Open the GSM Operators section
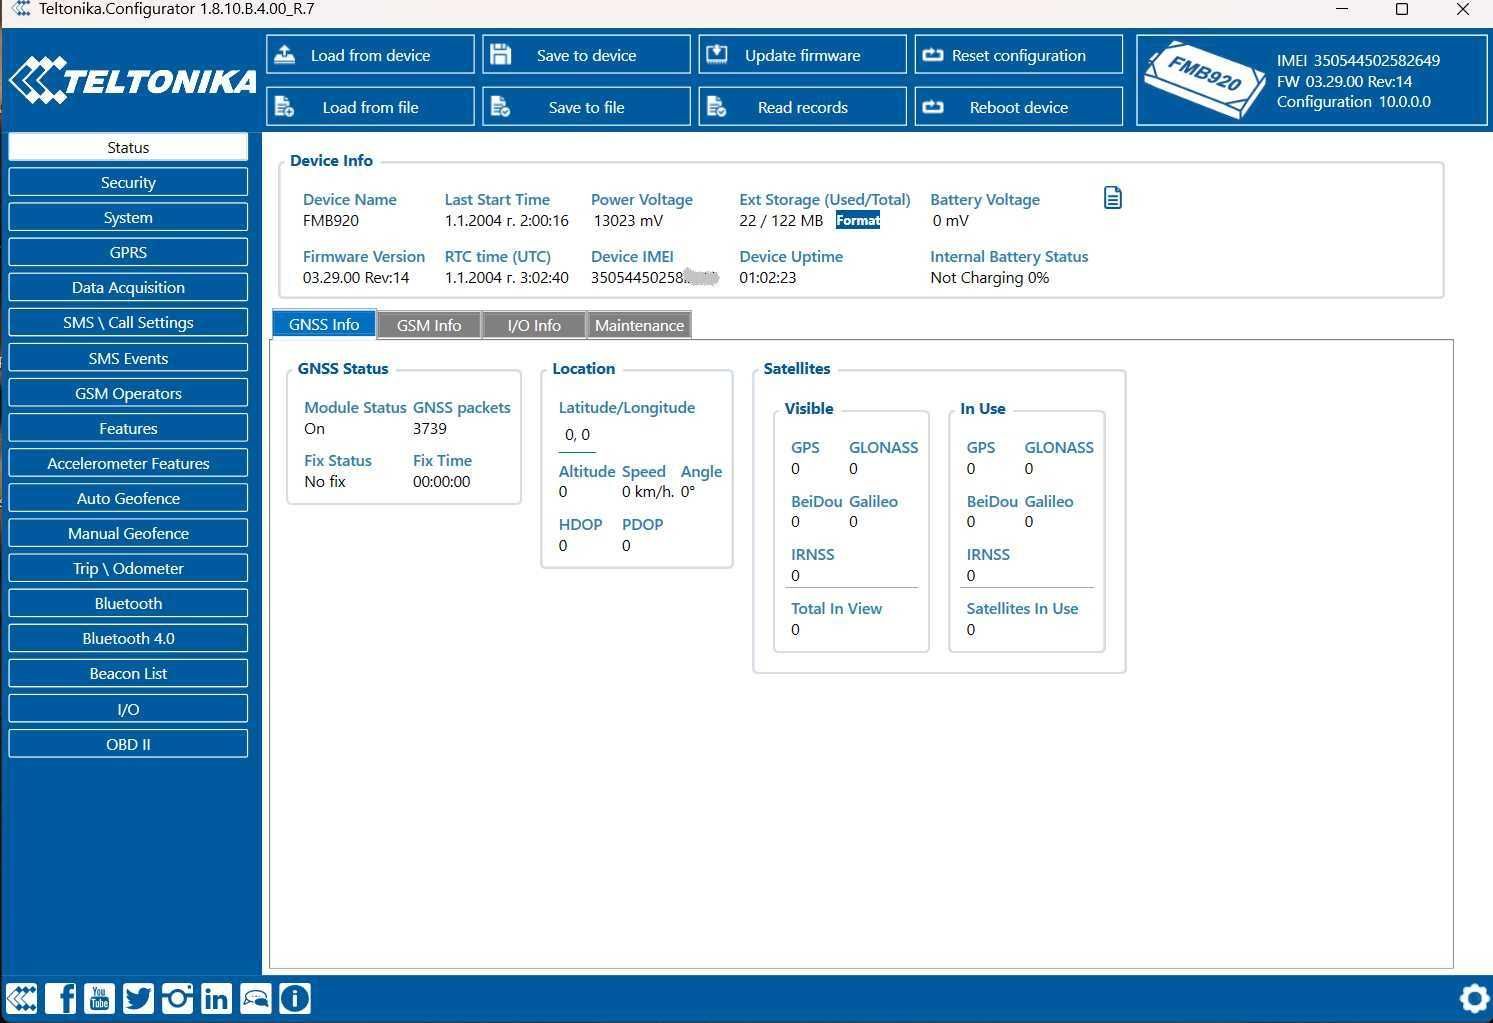 pos(128,393)
